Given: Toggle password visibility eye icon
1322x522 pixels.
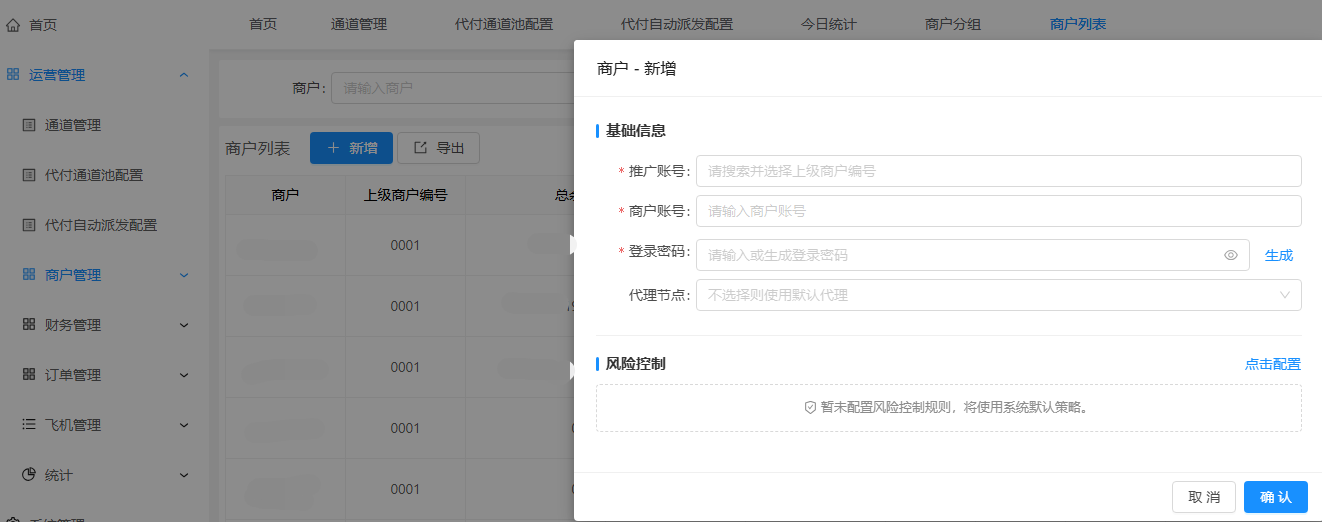Looking at the screenshot, I should [1231, 255].
